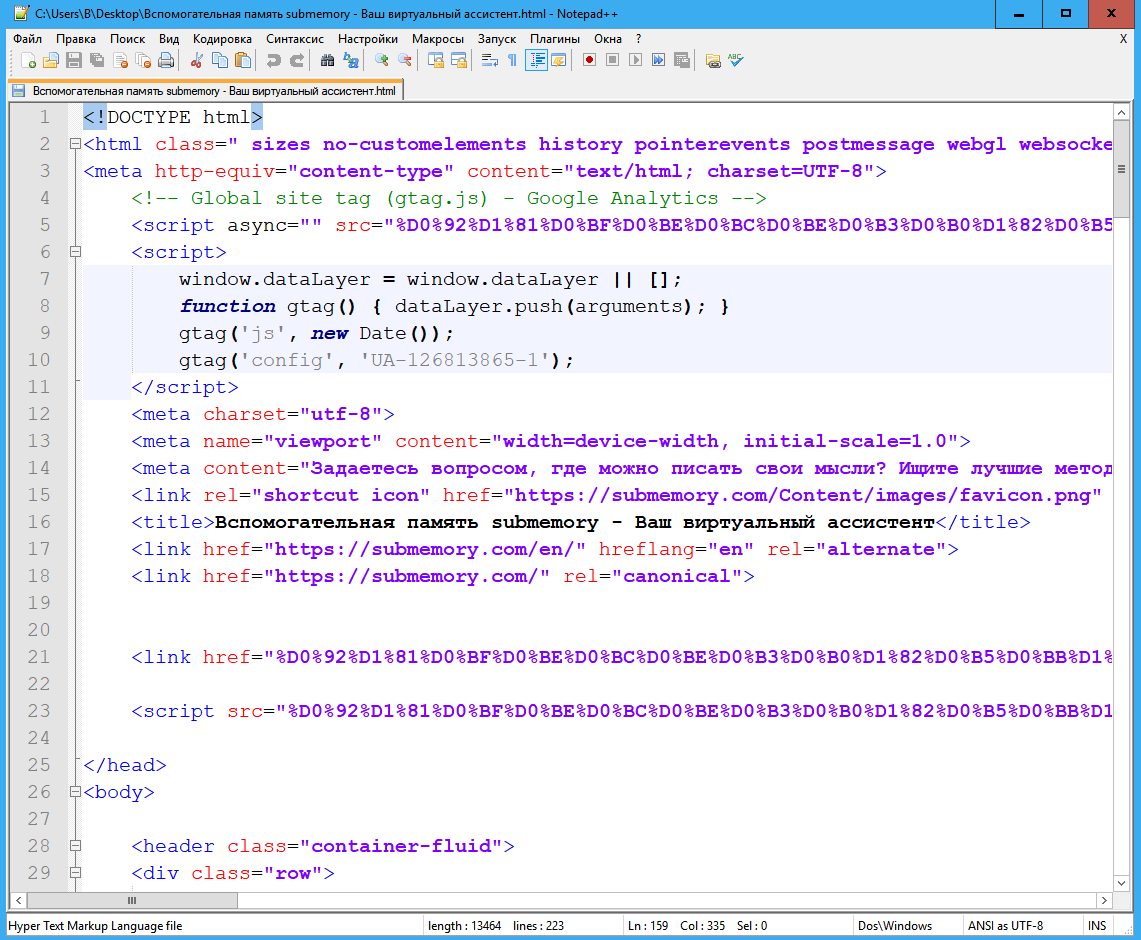Screen dimensions: 1141x940
Task: Click the Zoom In magnifier icon
Action: tap(381, 61)
